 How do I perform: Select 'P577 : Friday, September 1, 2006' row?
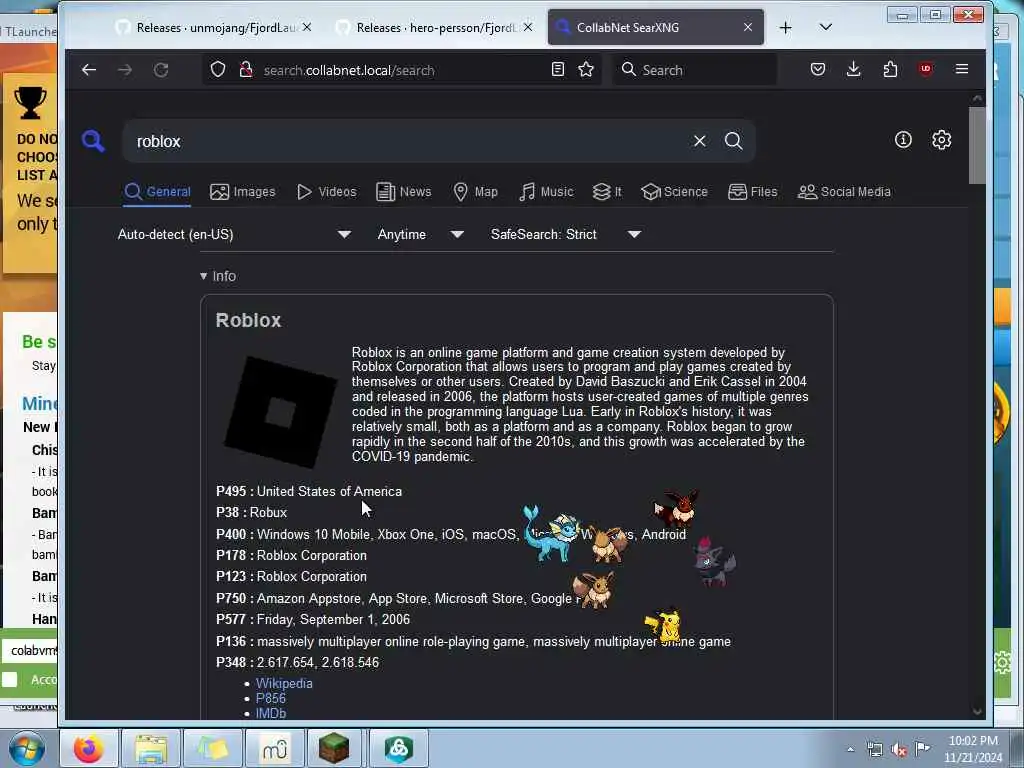pos(313,619)
